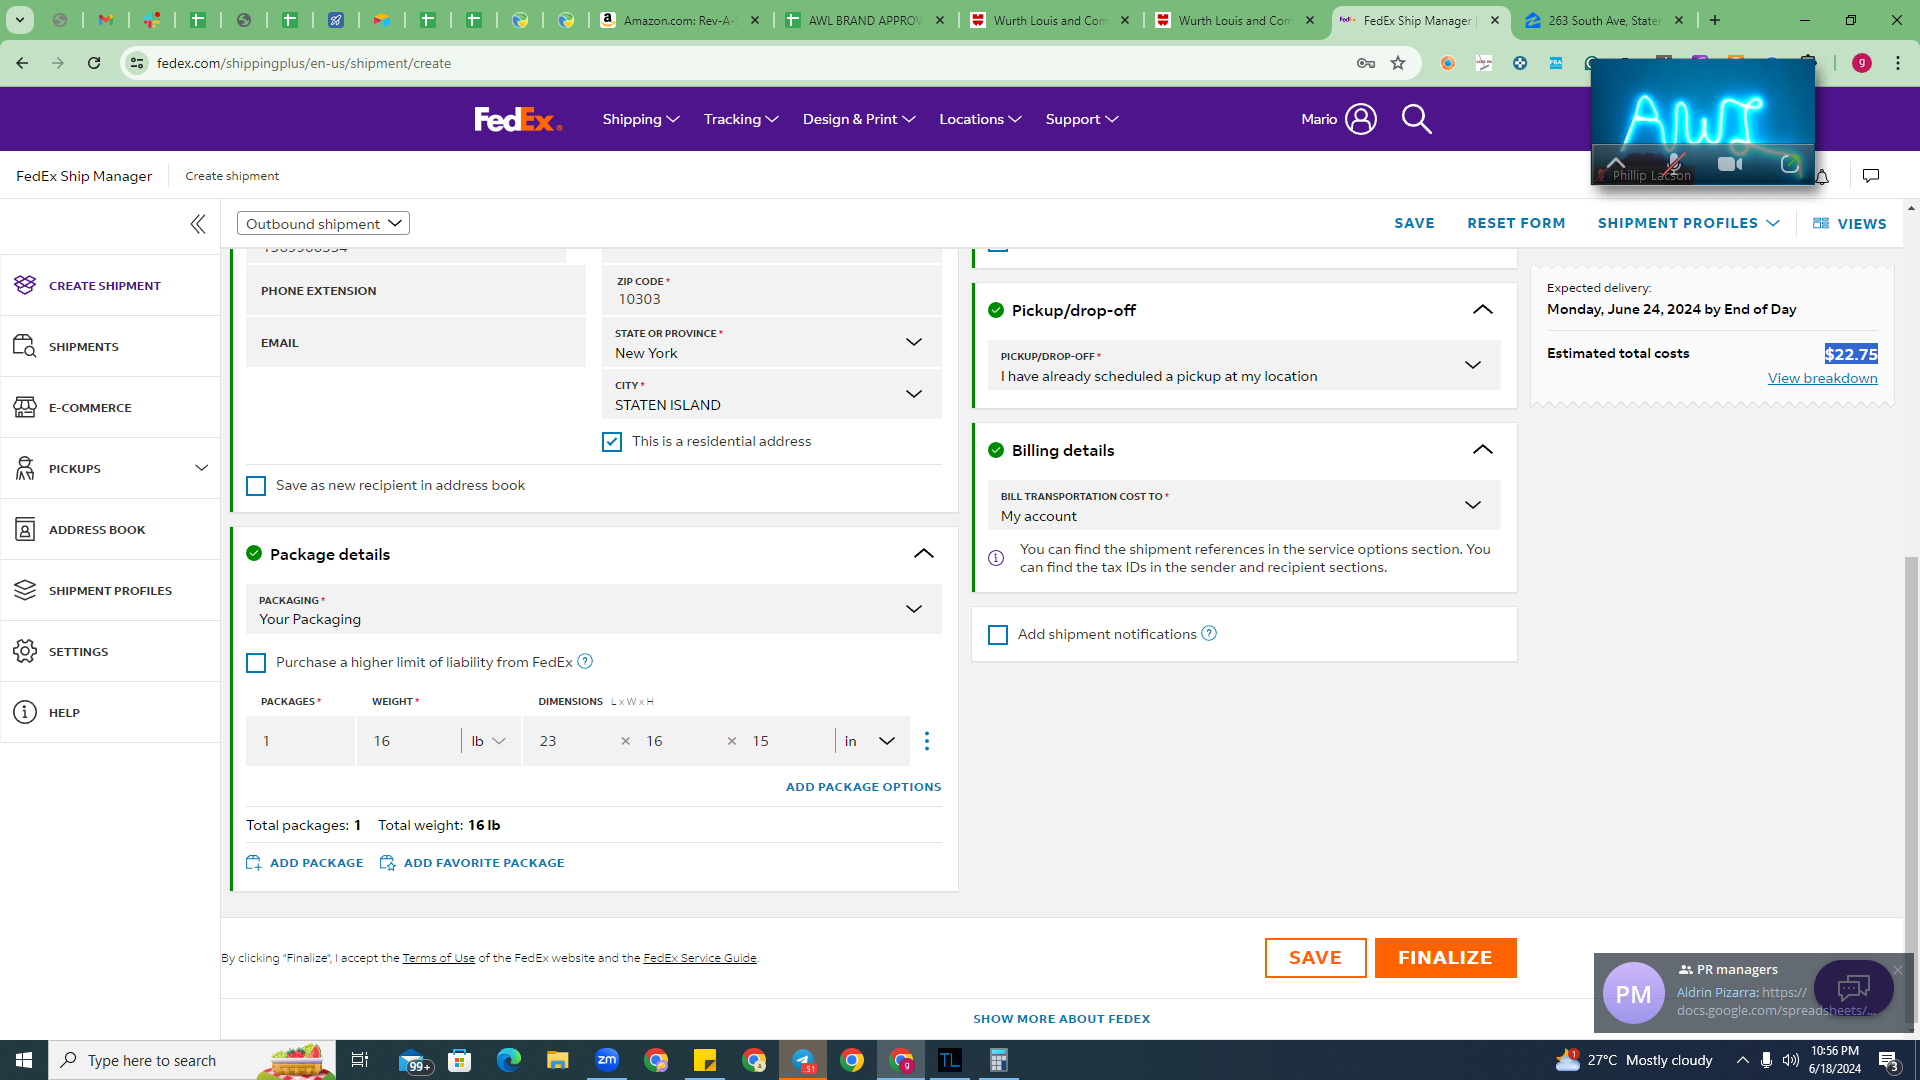
Task: Open the Tracking navigation menu
Action: (x=741, y=119)
